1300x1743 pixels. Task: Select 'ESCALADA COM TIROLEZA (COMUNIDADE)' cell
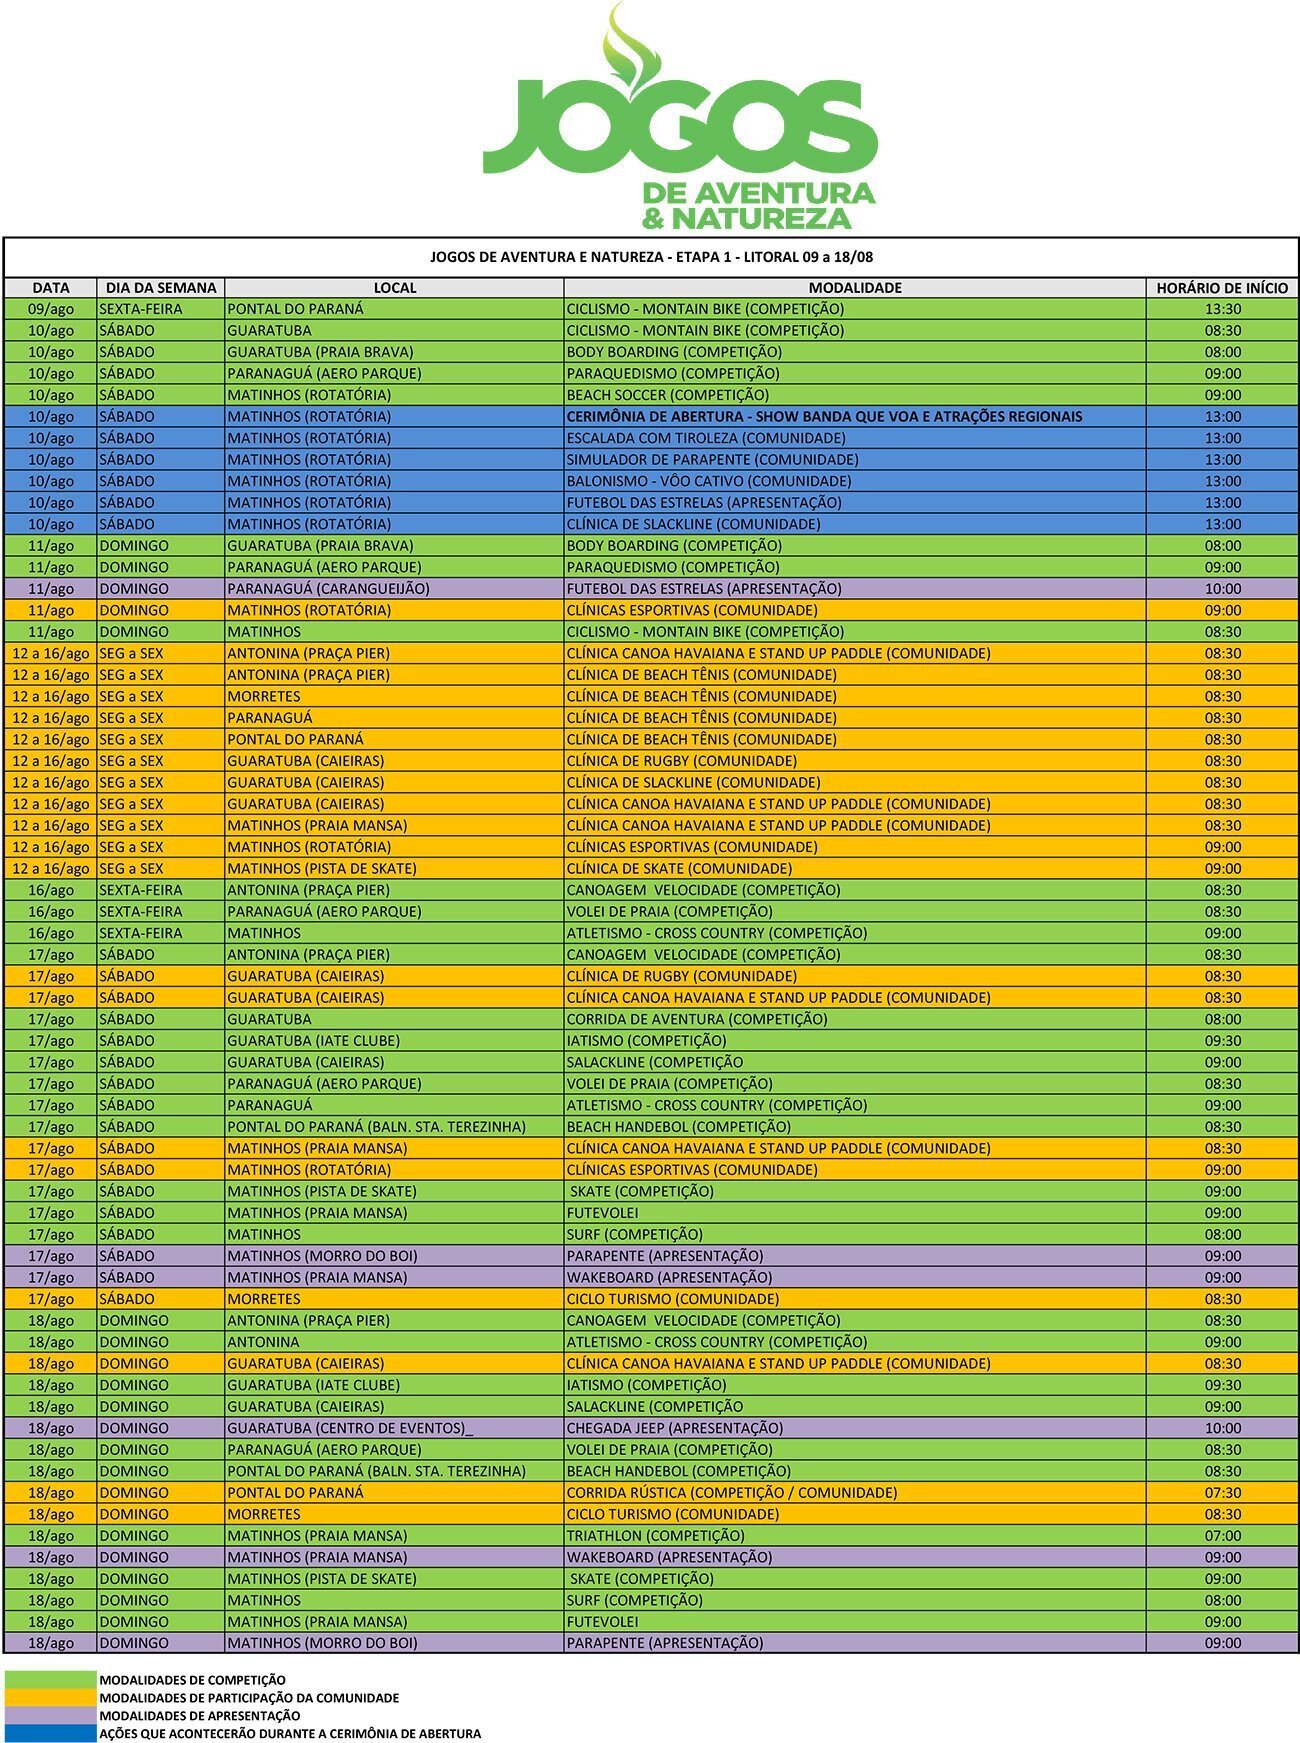855,438
